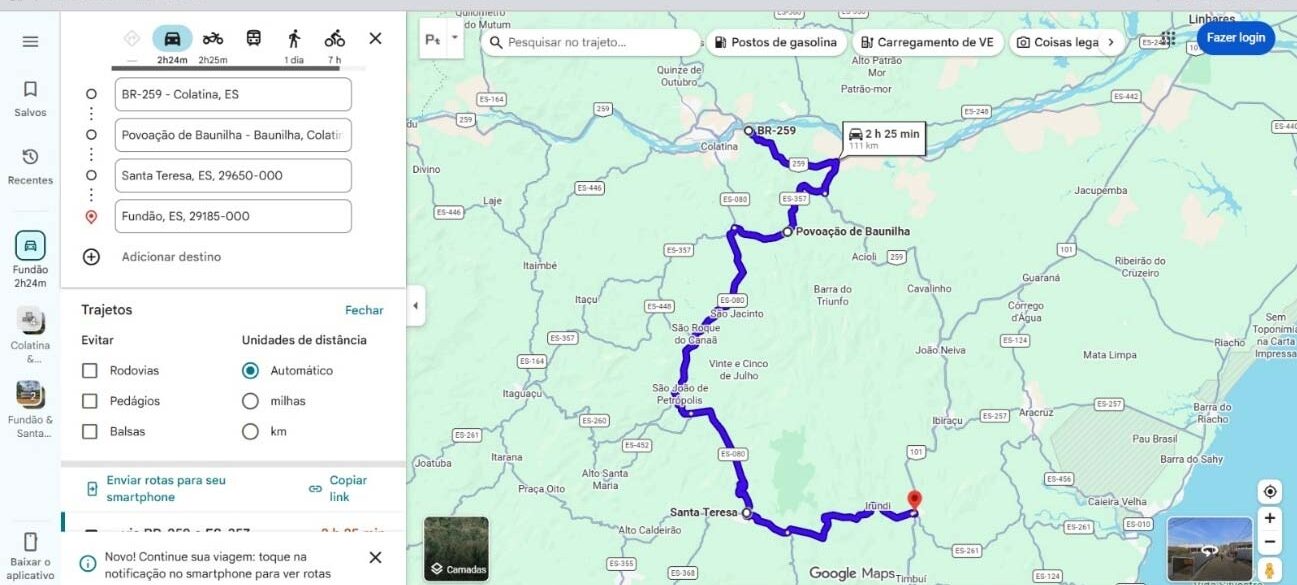Click the BR-259 start waypoint marker
The image size is (1297, 585).
748,131
